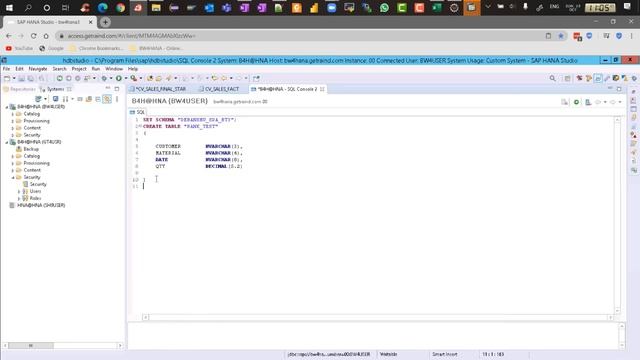Expand the Users node
The width and height of the screenshot is (640, 360).
(x=19, y=191)
